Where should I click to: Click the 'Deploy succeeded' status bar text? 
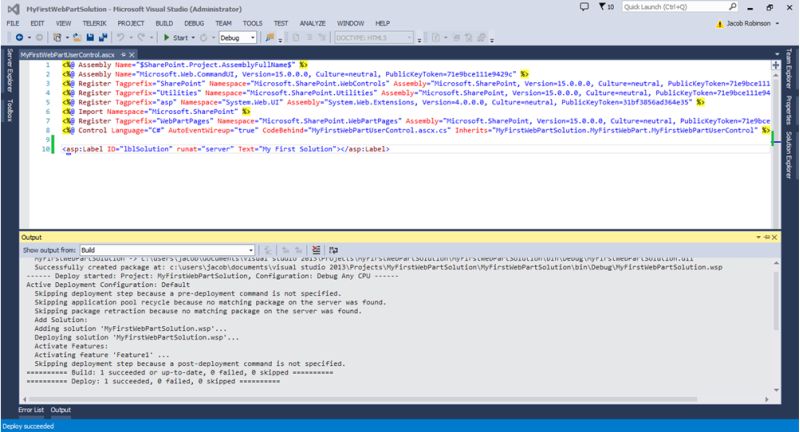28,426
